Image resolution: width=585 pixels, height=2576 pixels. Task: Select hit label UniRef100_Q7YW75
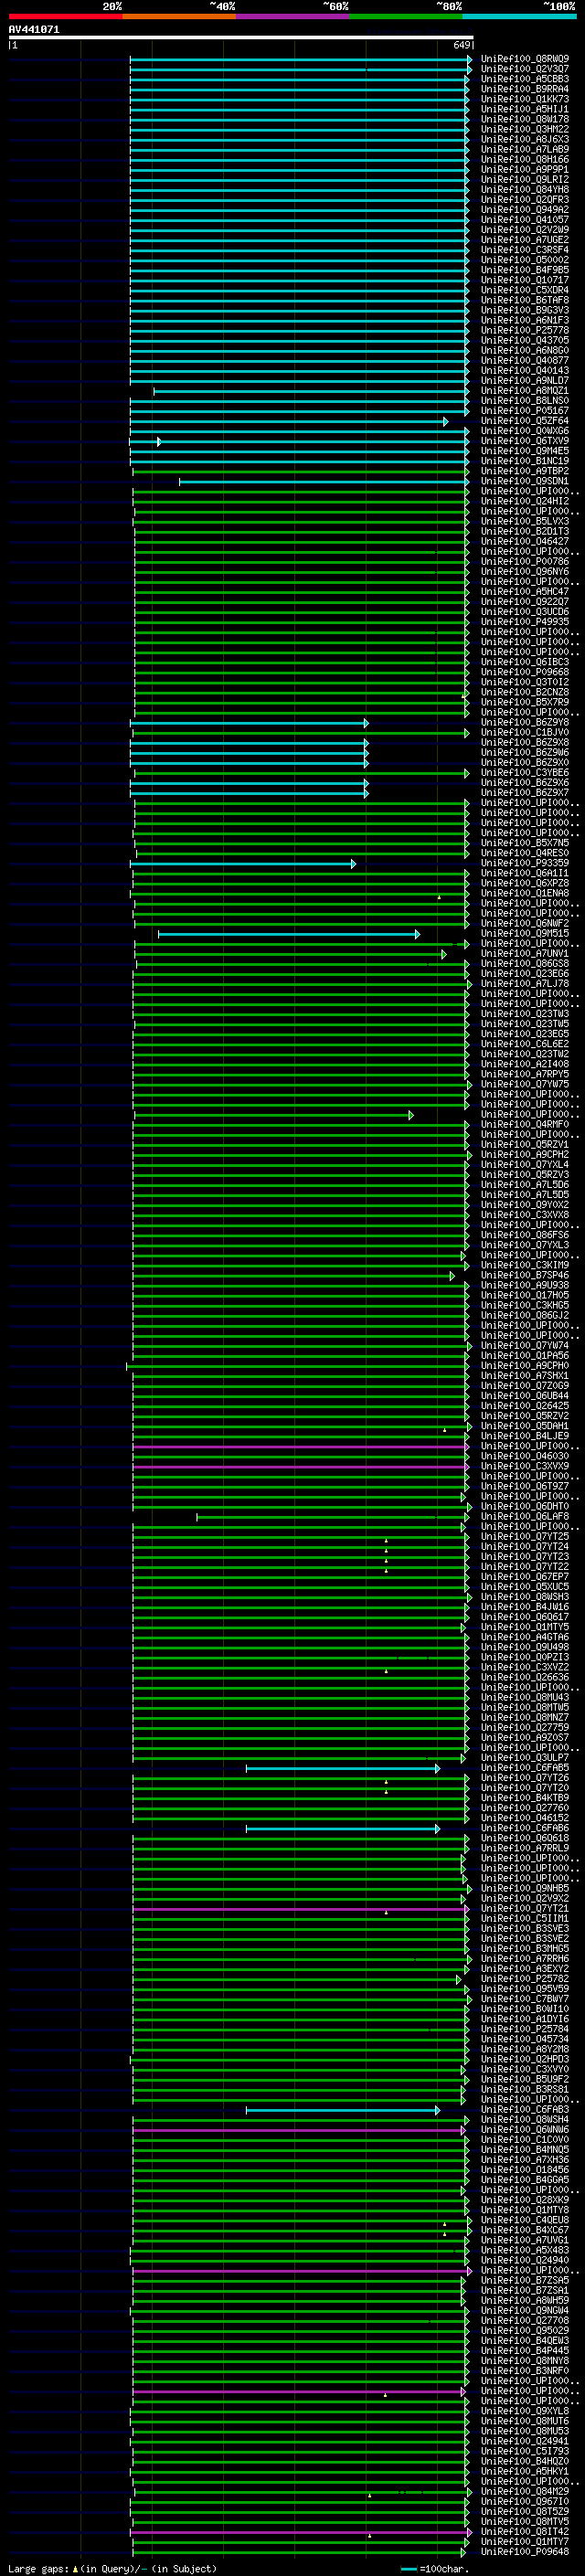tap(525, 1084)
